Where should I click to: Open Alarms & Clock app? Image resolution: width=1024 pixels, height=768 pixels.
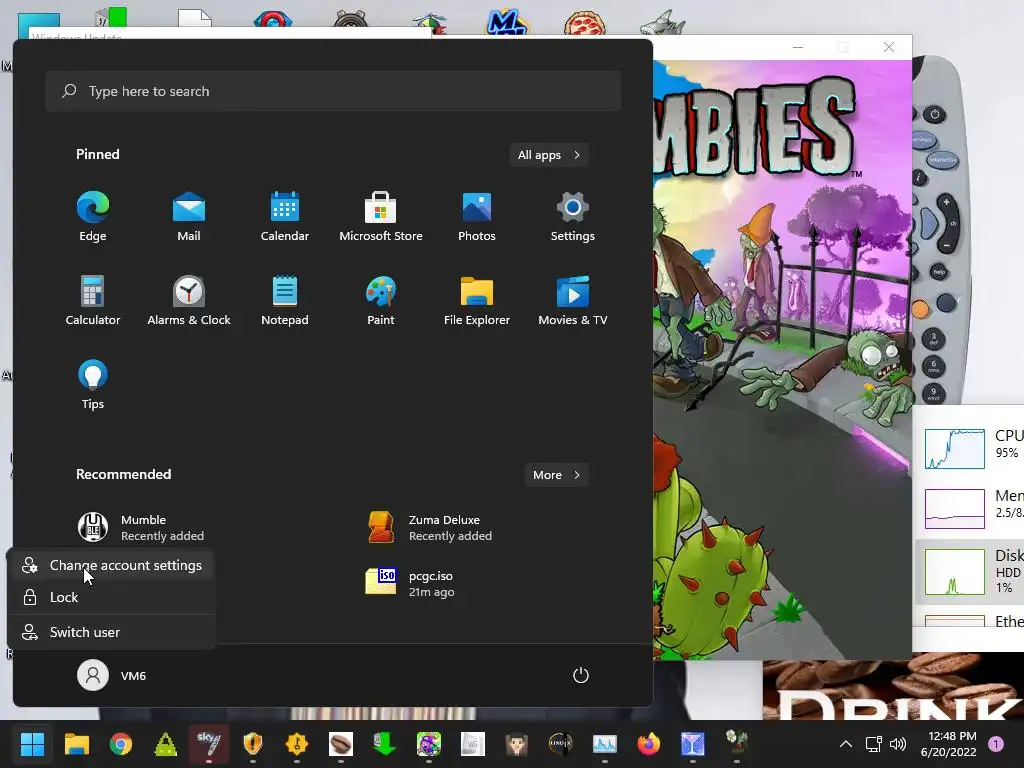point(189,301)
